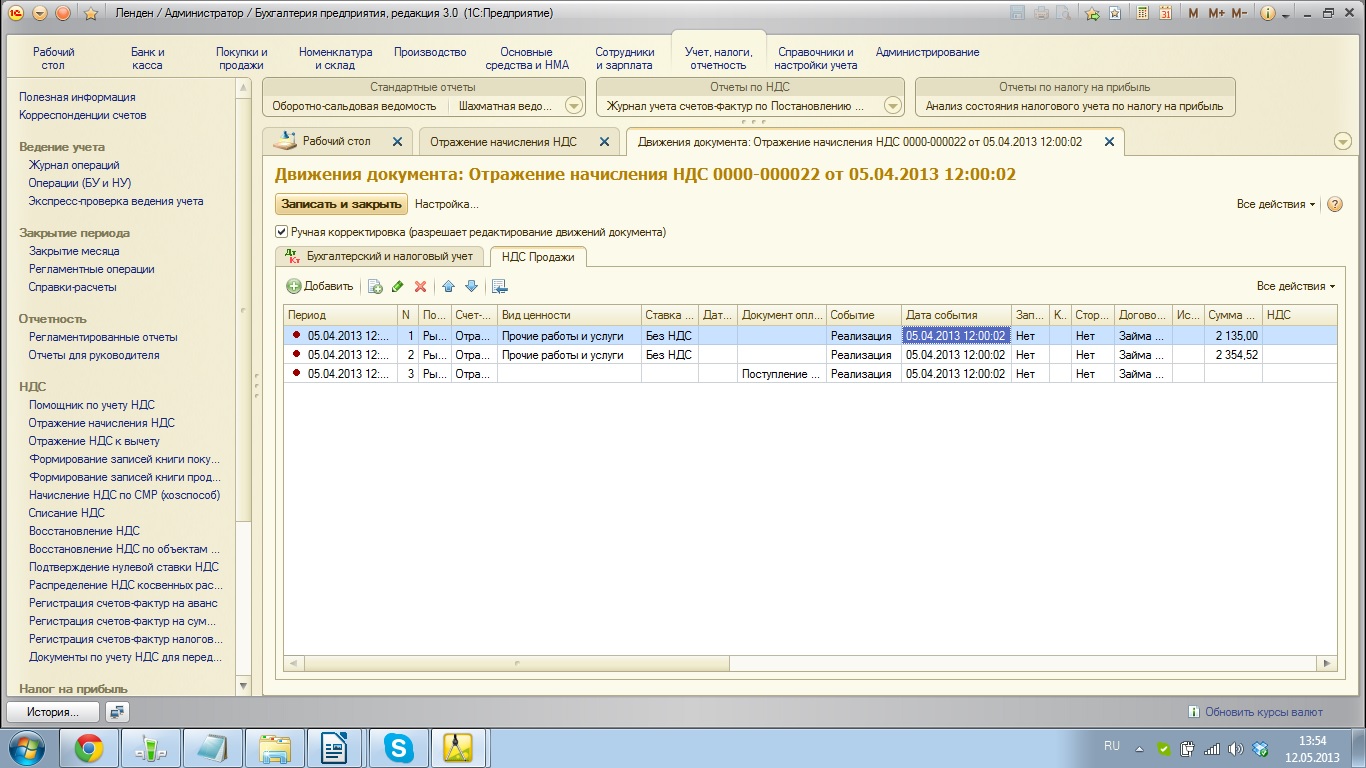Switch to Бухгалтерский и налоговый учет tab
Screen dimensions: 1366x768
380,256
